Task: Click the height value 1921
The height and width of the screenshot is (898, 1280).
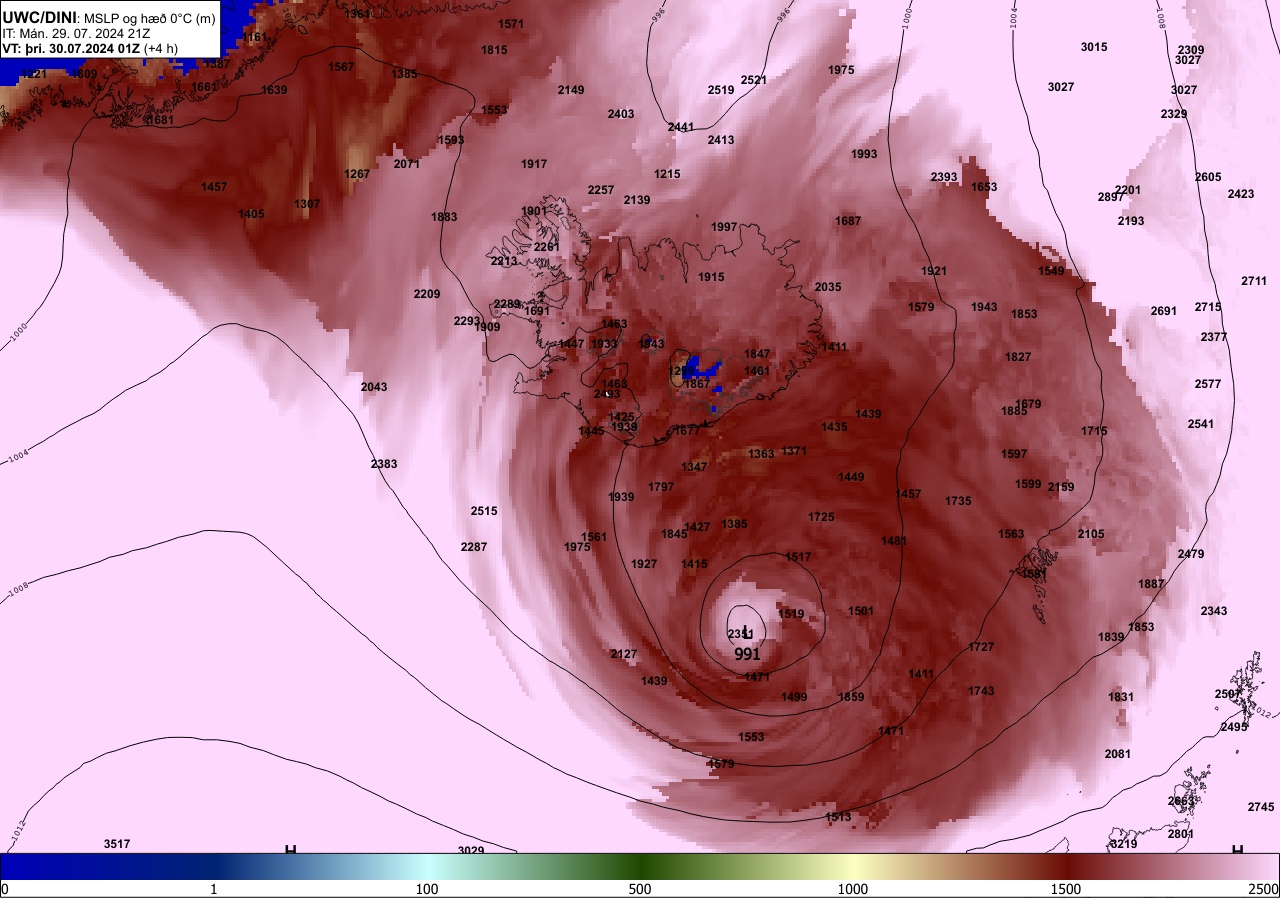Action: (934, 271)
